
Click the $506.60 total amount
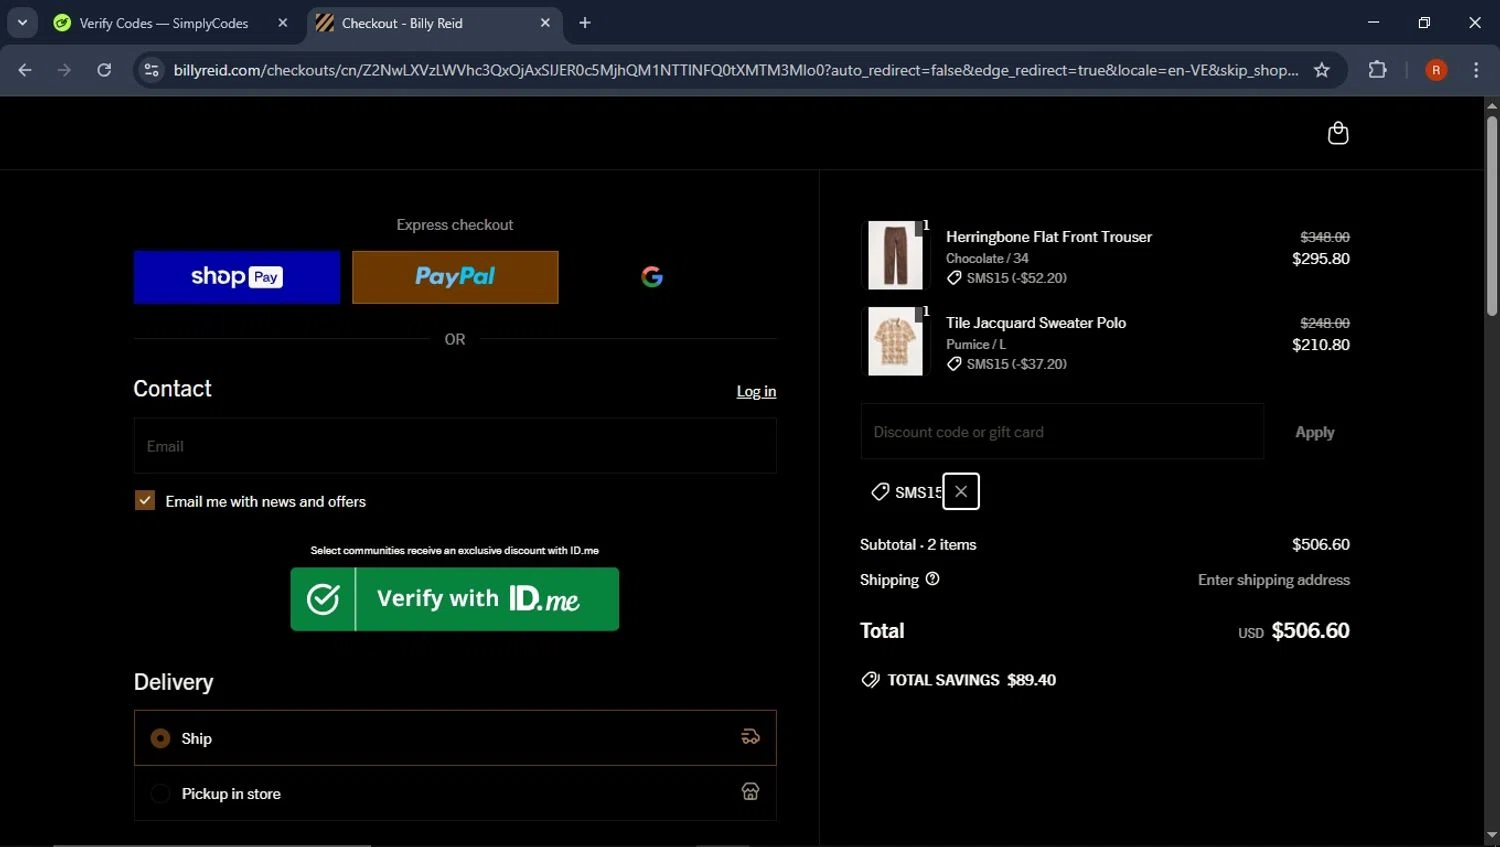coord(1310,631)
